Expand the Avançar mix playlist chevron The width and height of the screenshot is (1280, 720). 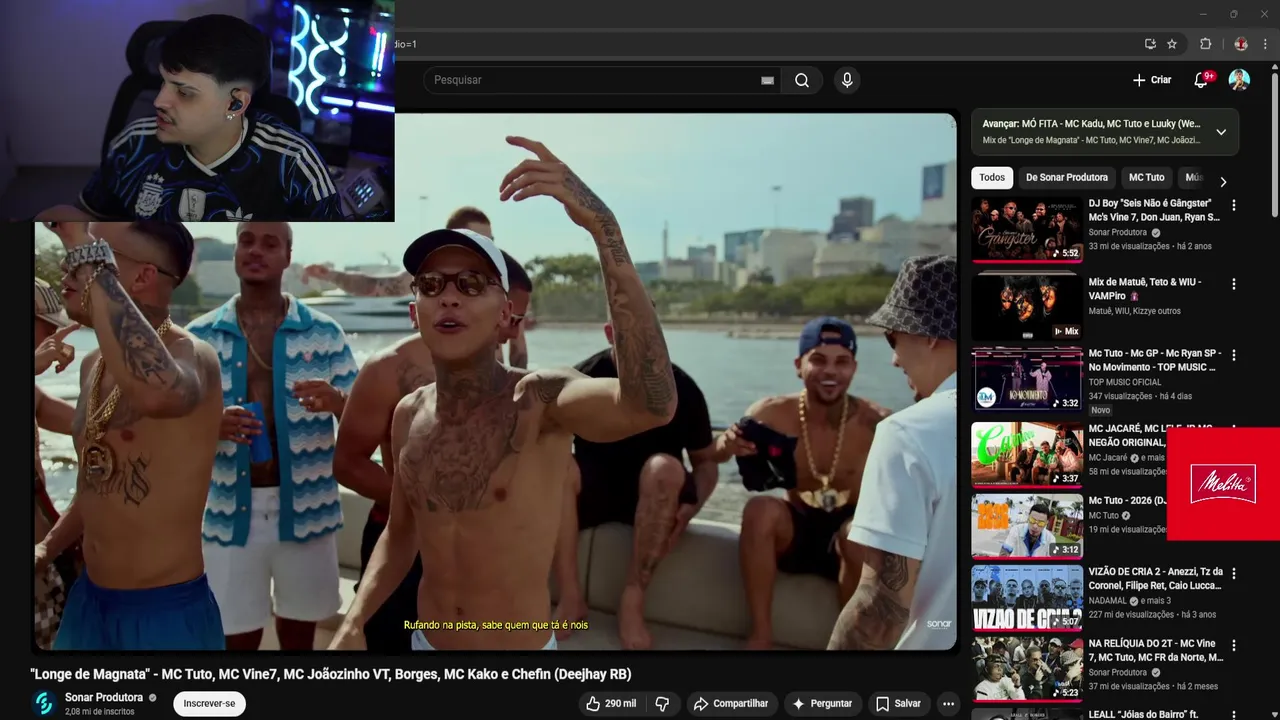[x=1221, y=132]
